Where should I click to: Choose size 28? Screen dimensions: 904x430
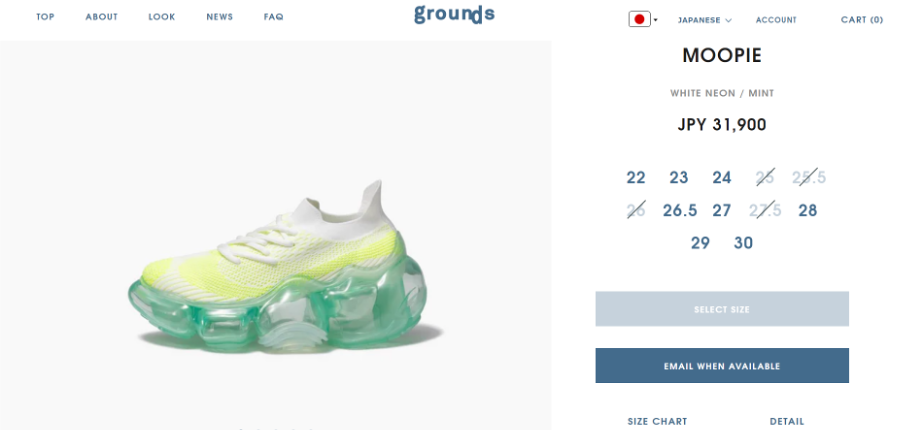tap(808, 210)
